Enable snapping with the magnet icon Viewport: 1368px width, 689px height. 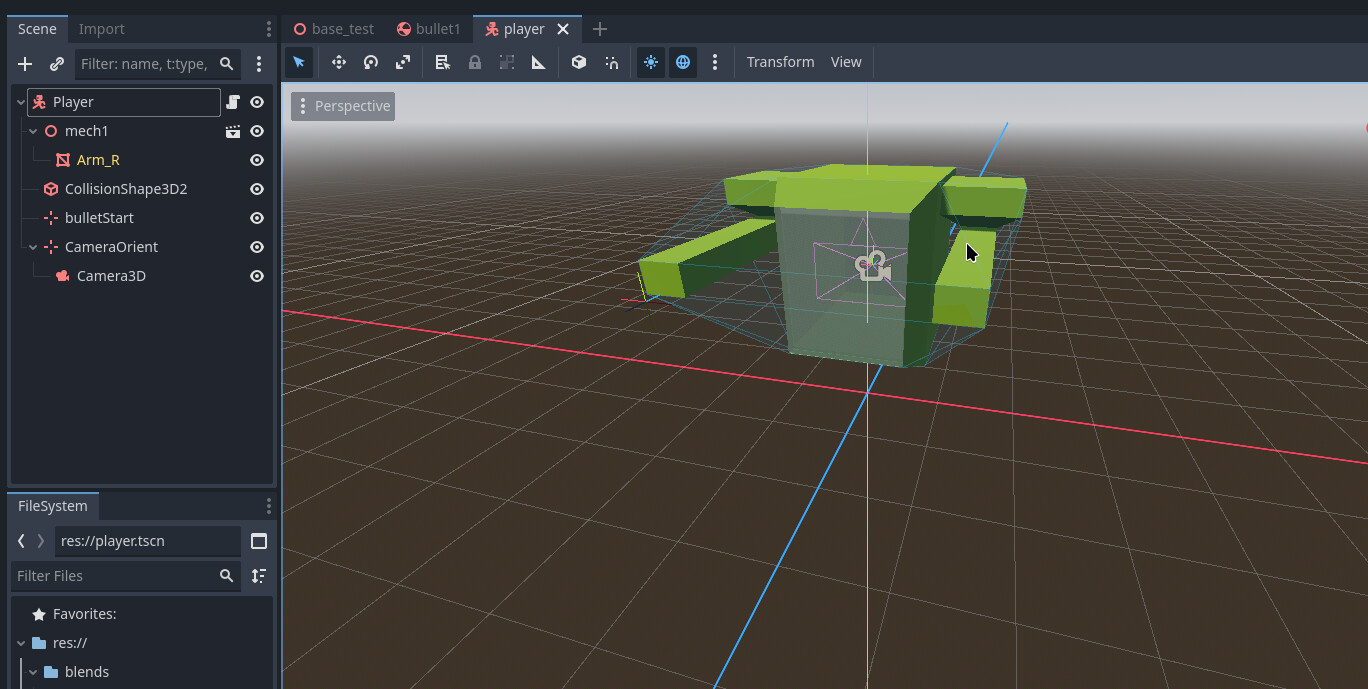click(x=611, y=62)
